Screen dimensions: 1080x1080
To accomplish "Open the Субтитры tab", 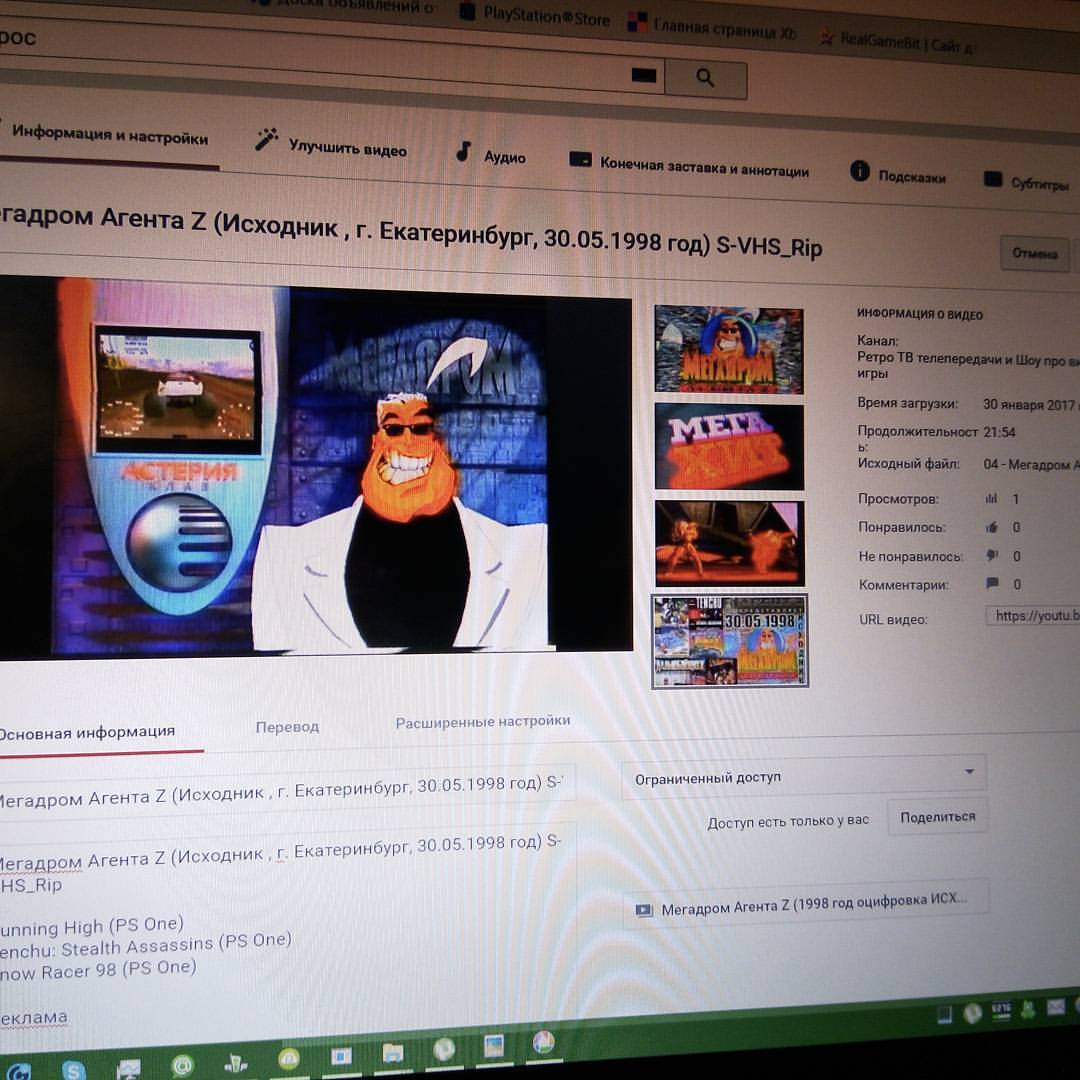I will tap(1026, 183).
